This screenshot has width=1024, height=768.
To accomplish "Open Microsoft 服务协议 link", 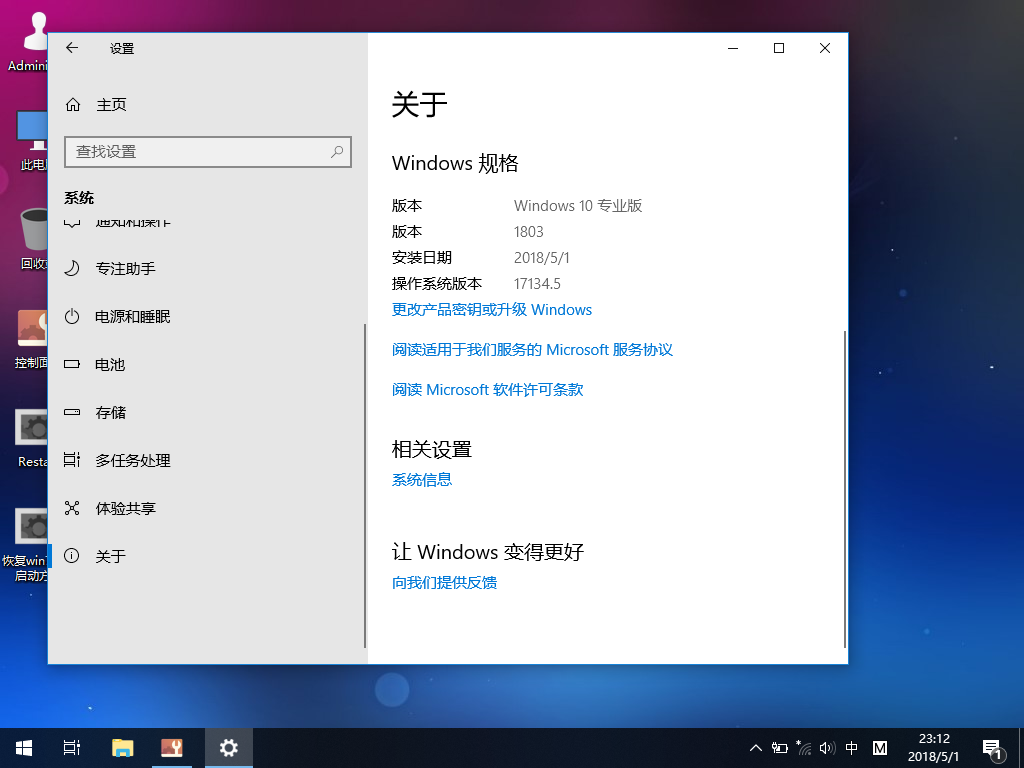I will pos(532,350).
